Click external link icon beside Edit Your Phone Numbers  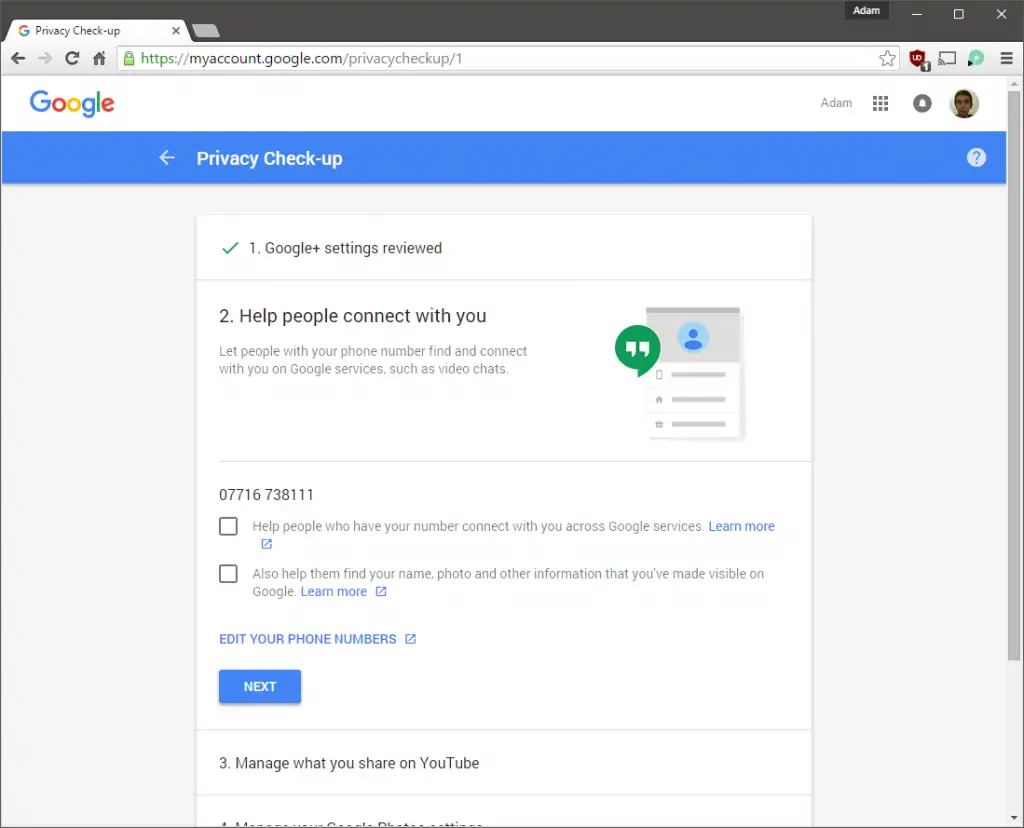[x=410, y=639]
